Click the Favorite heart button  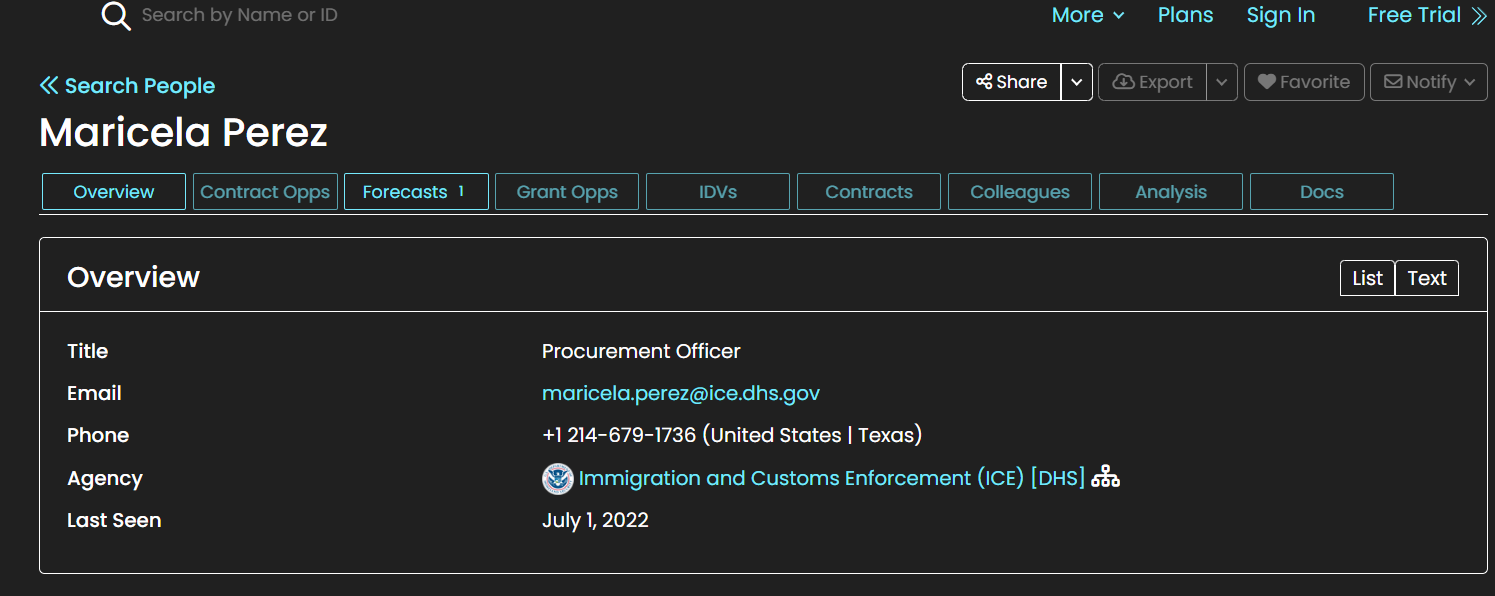coord(1303,82)
